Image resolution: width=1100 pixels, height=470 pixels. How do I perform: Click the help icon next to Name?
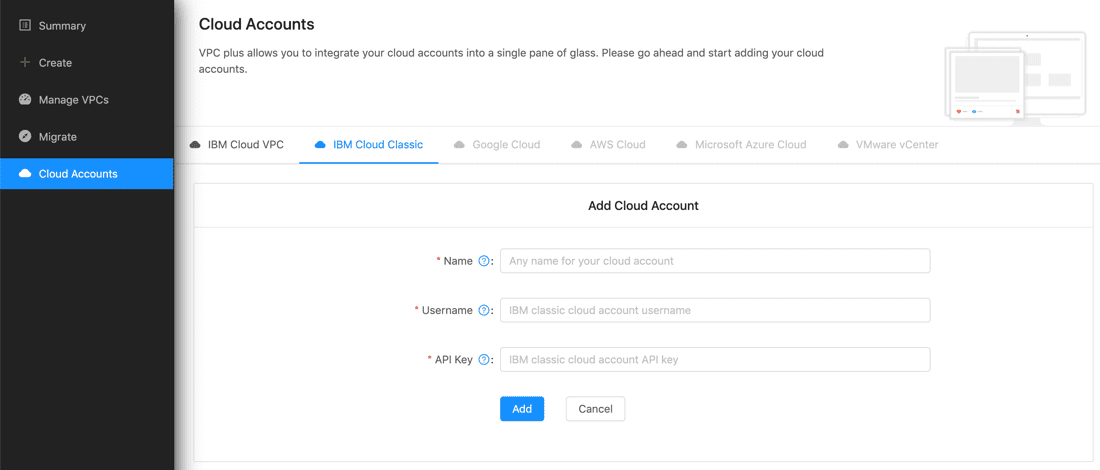[x=483, y=261]
